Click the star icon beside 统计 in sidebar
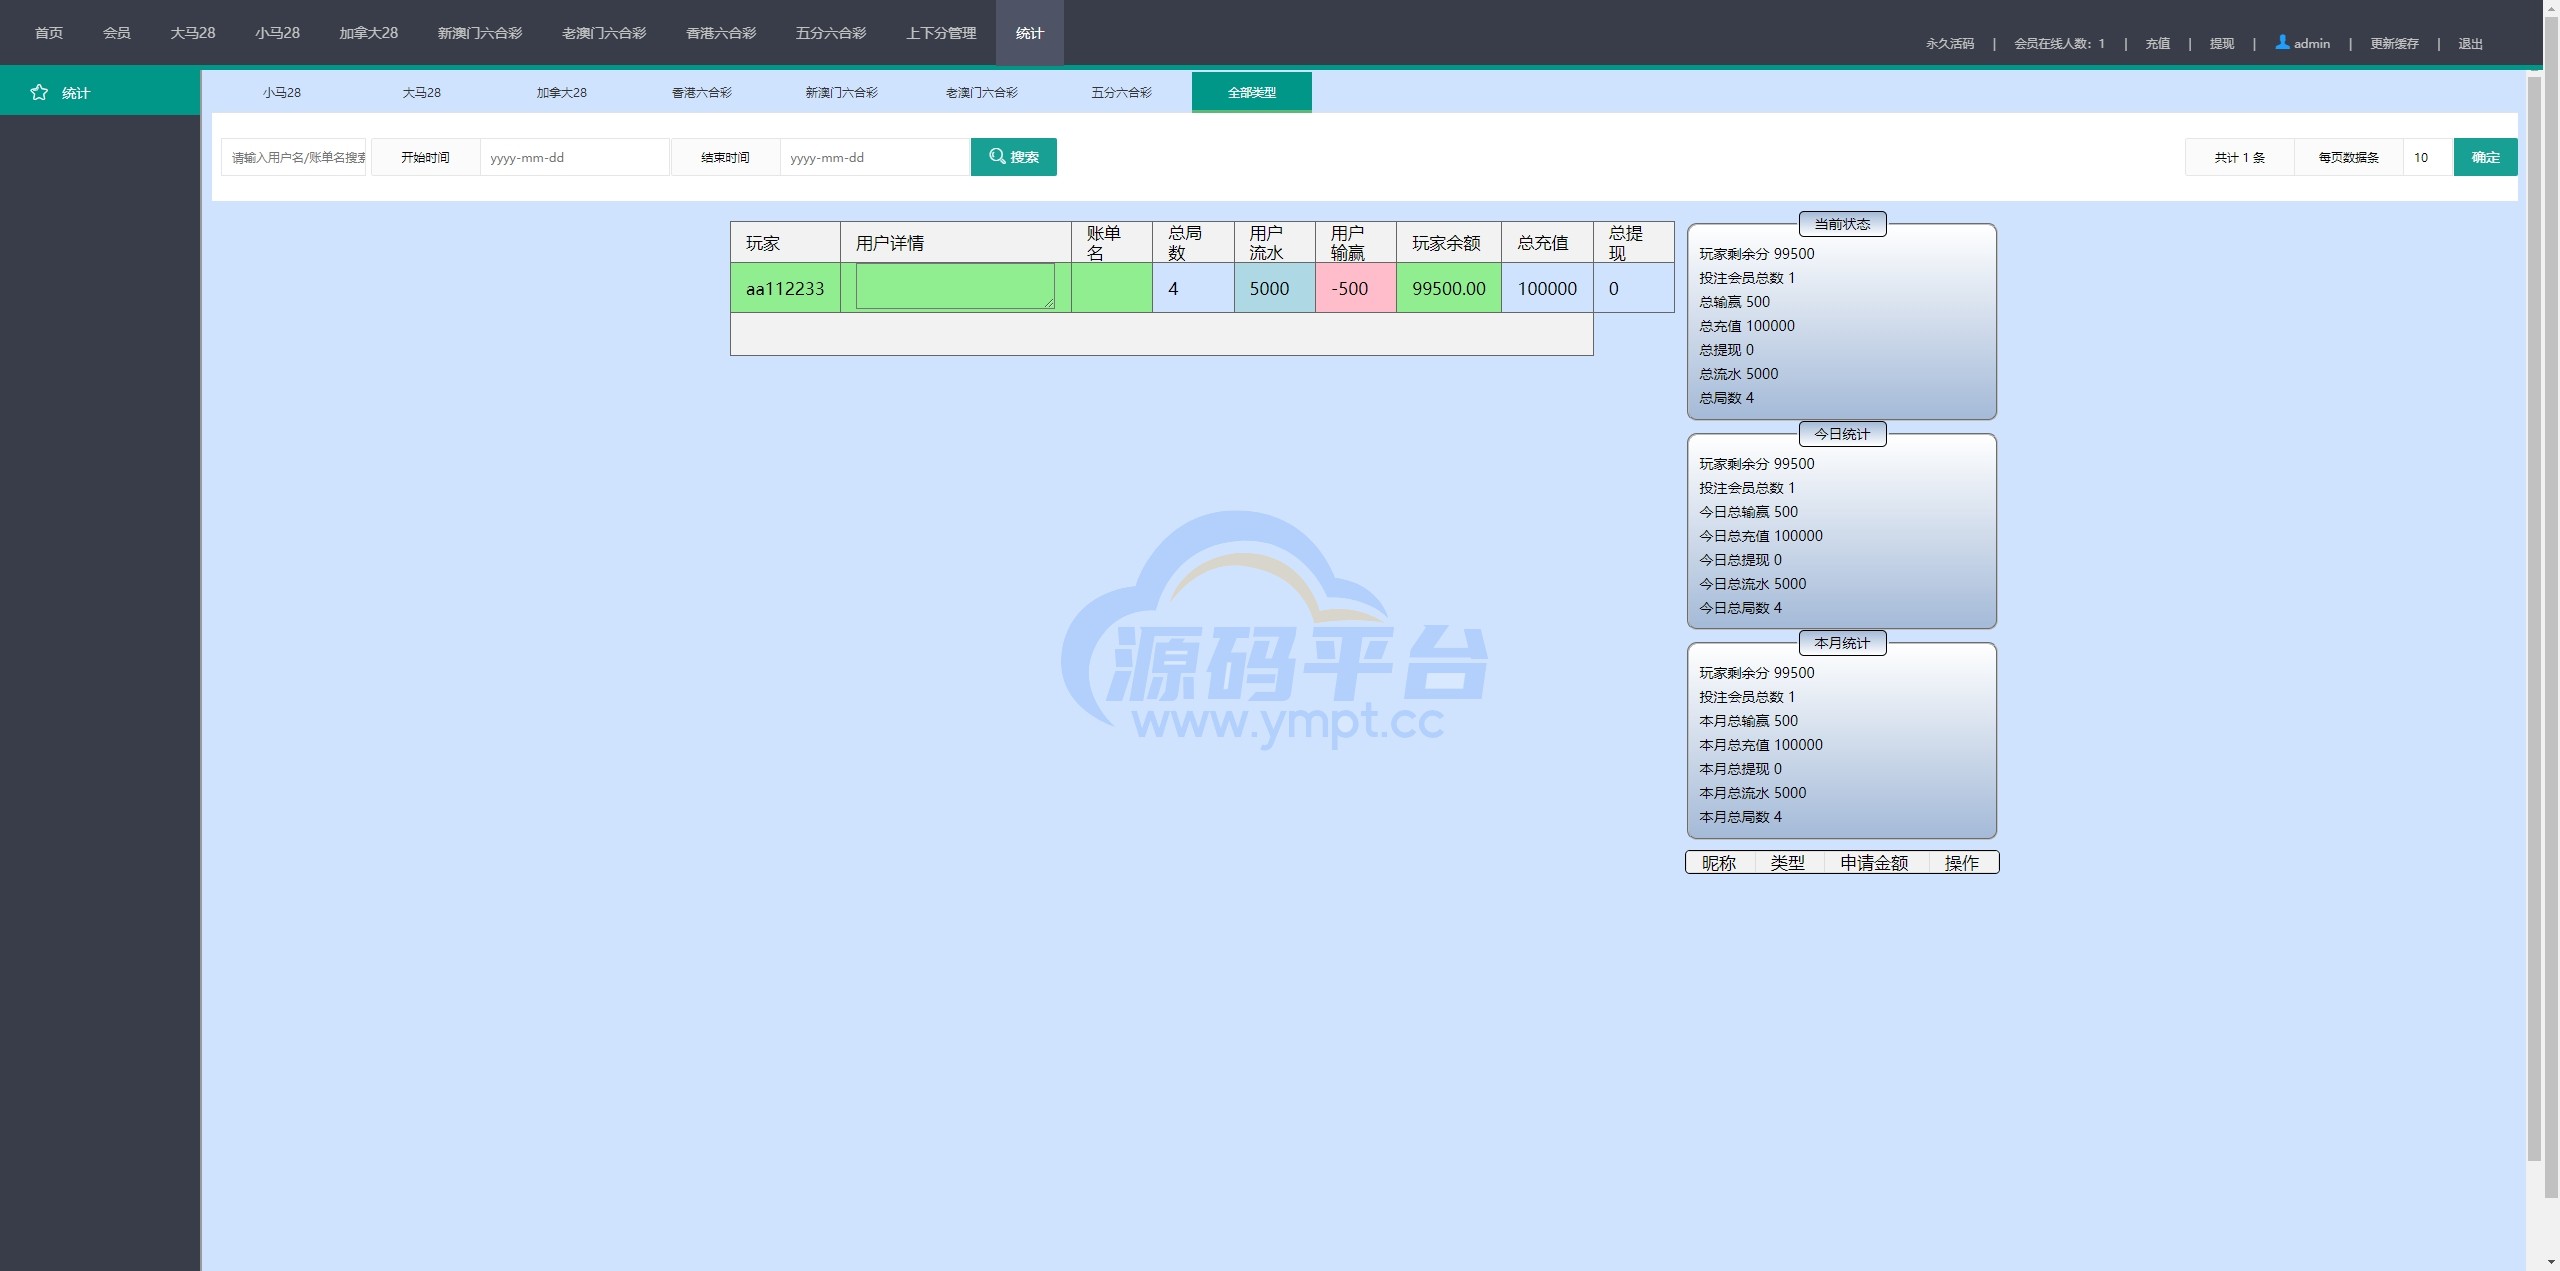 click(39, 92)
